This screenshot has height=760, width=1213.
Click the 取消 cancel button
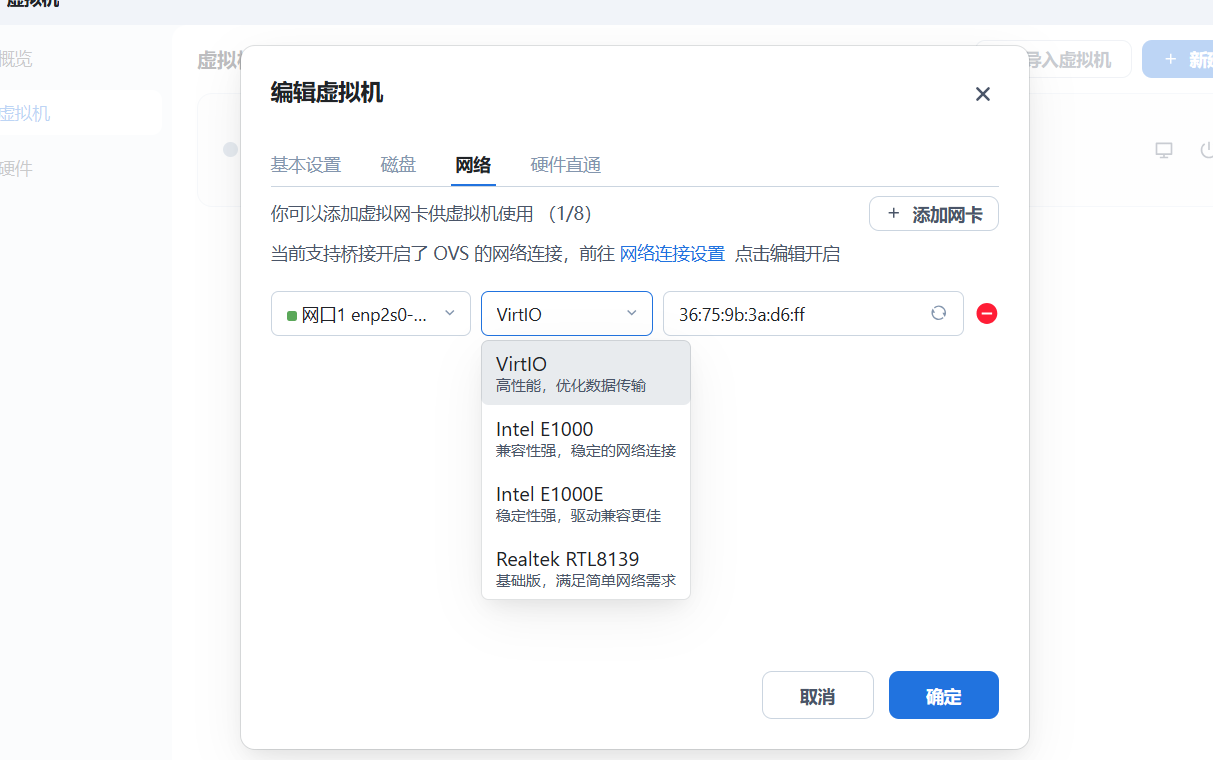click(x=817, y=696)
